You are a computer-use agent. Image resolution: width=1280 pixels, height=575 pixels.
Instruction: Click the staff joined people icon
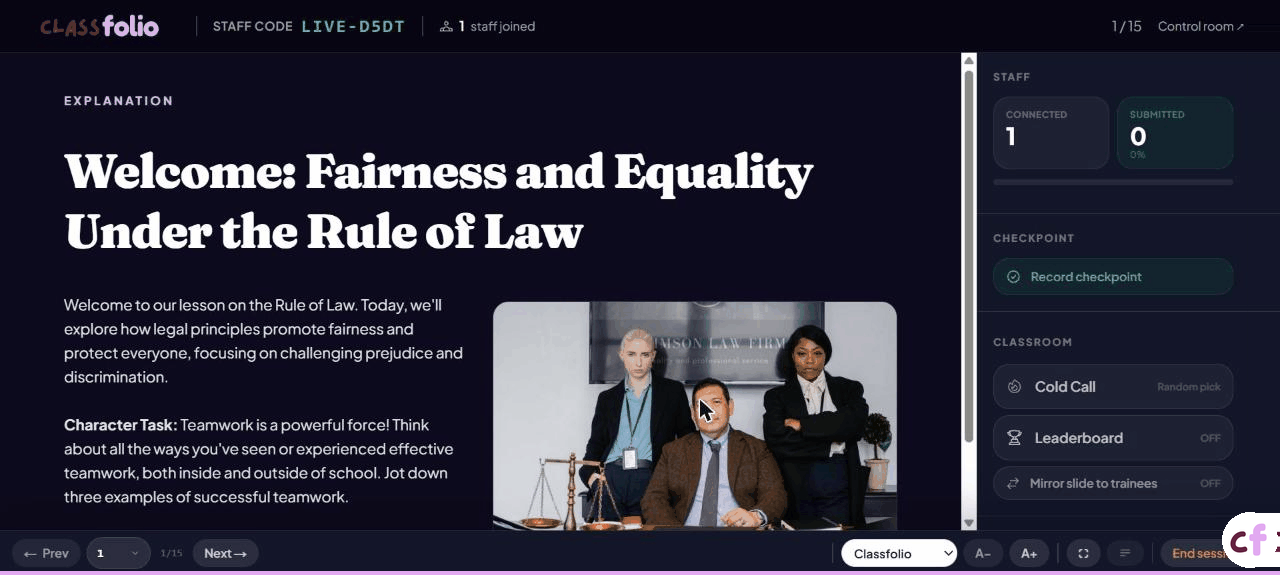[x=446, y=27]
